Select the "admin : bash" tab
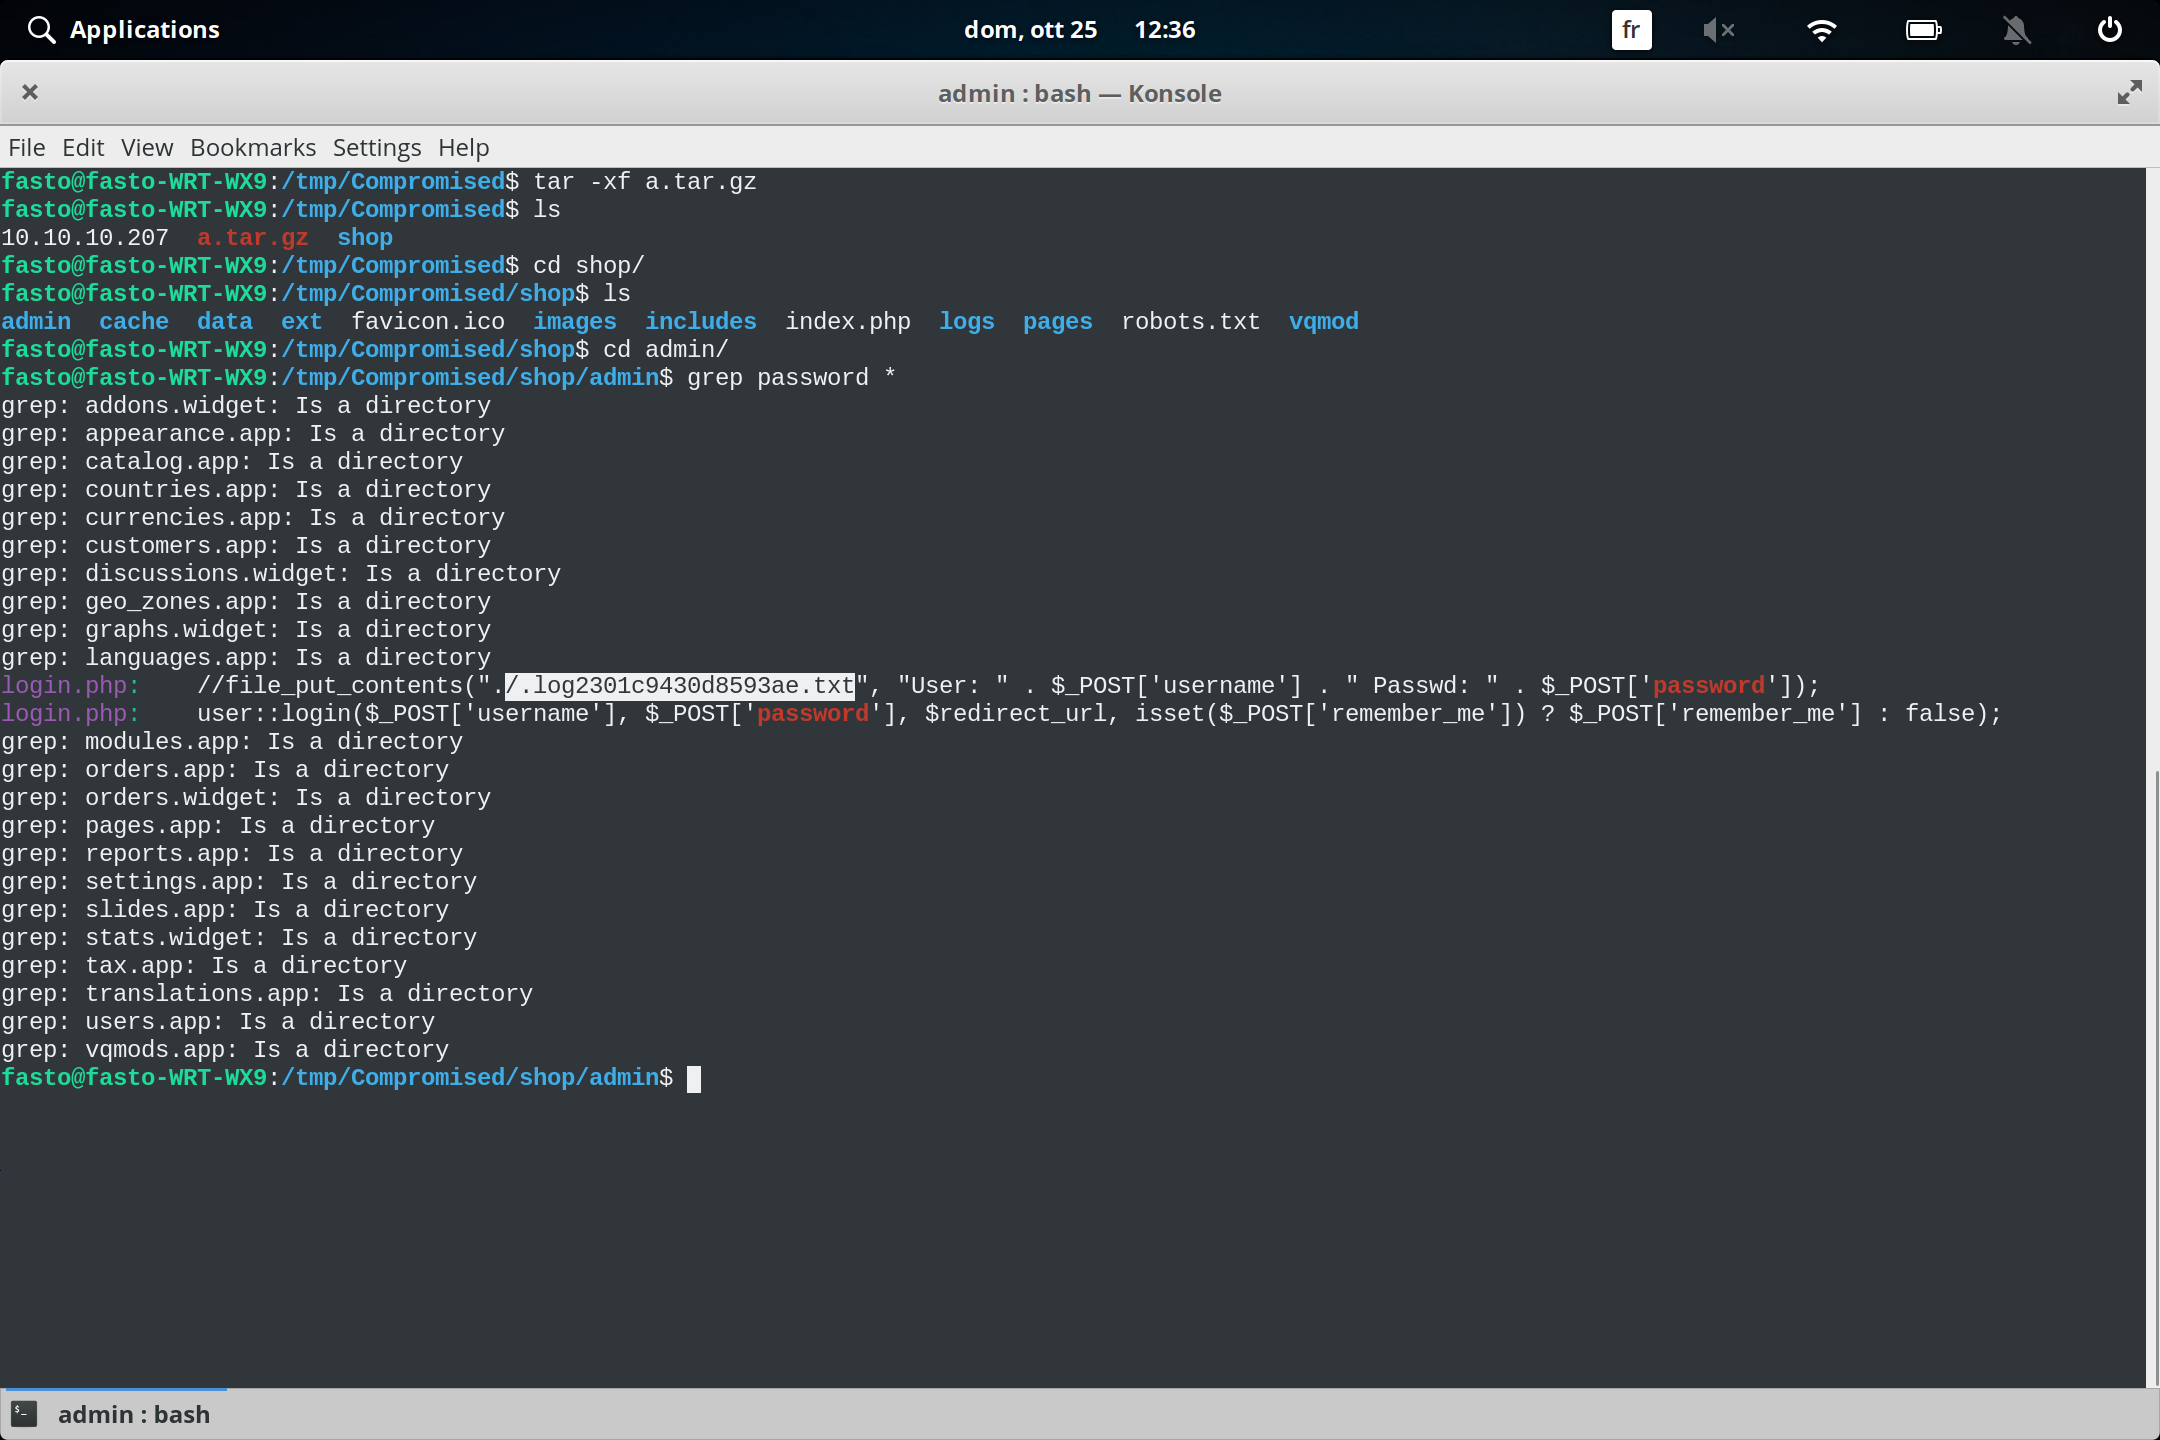This screenshot has height=1440, width=2160. (x=133, y=1413)
